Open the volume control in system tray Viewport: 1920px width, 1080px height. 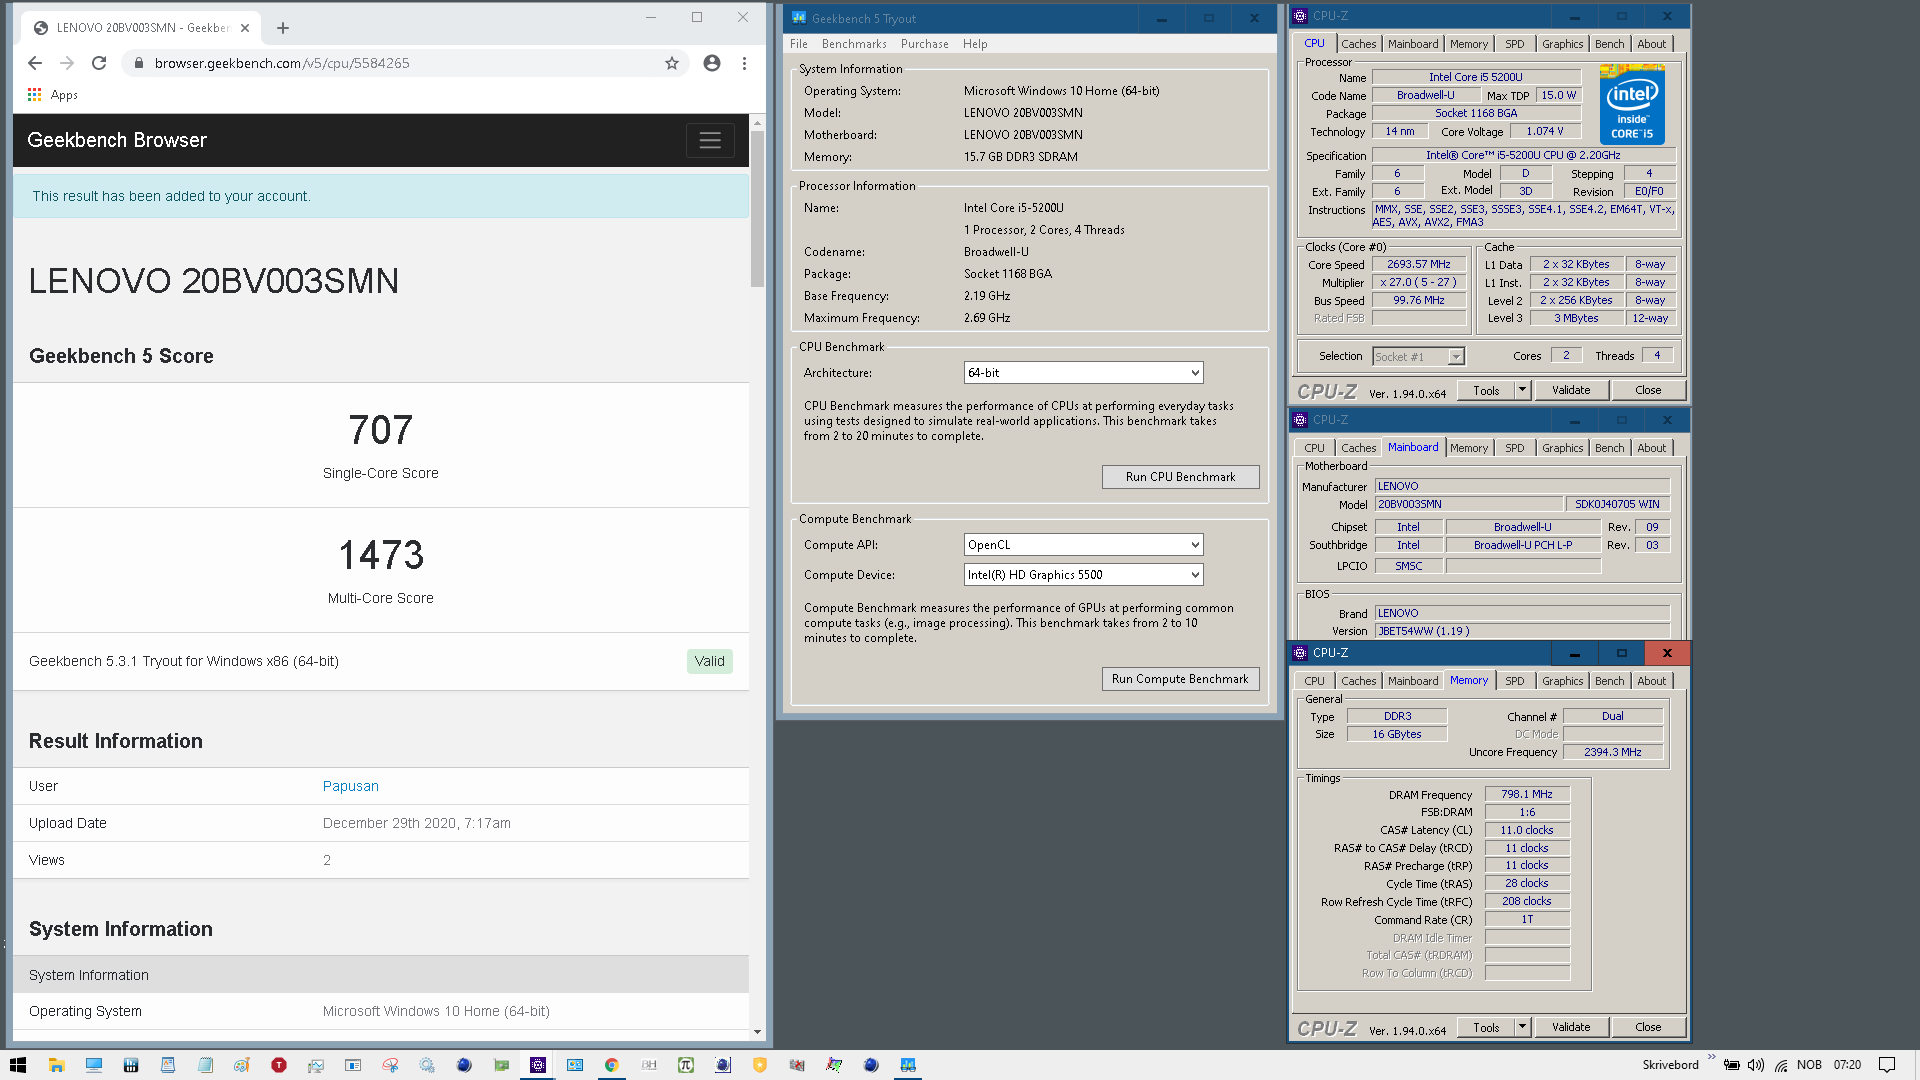[x=1756, y=1065]
